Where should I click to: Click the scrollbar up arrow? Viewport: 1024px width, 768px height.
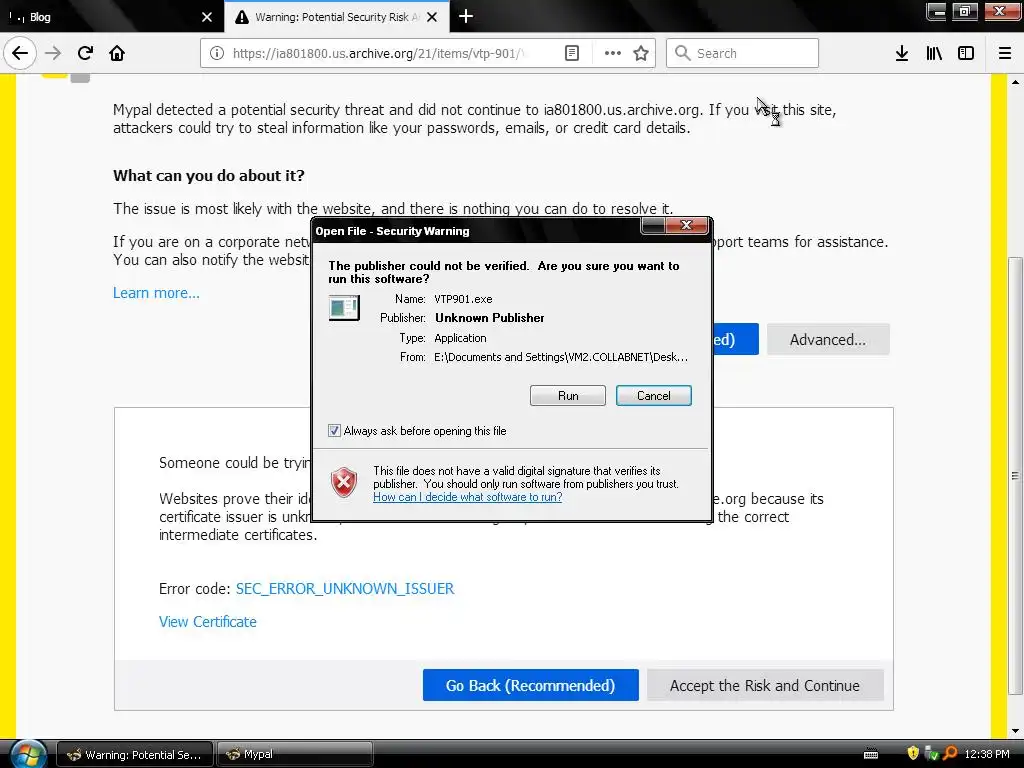(1015, 82)
